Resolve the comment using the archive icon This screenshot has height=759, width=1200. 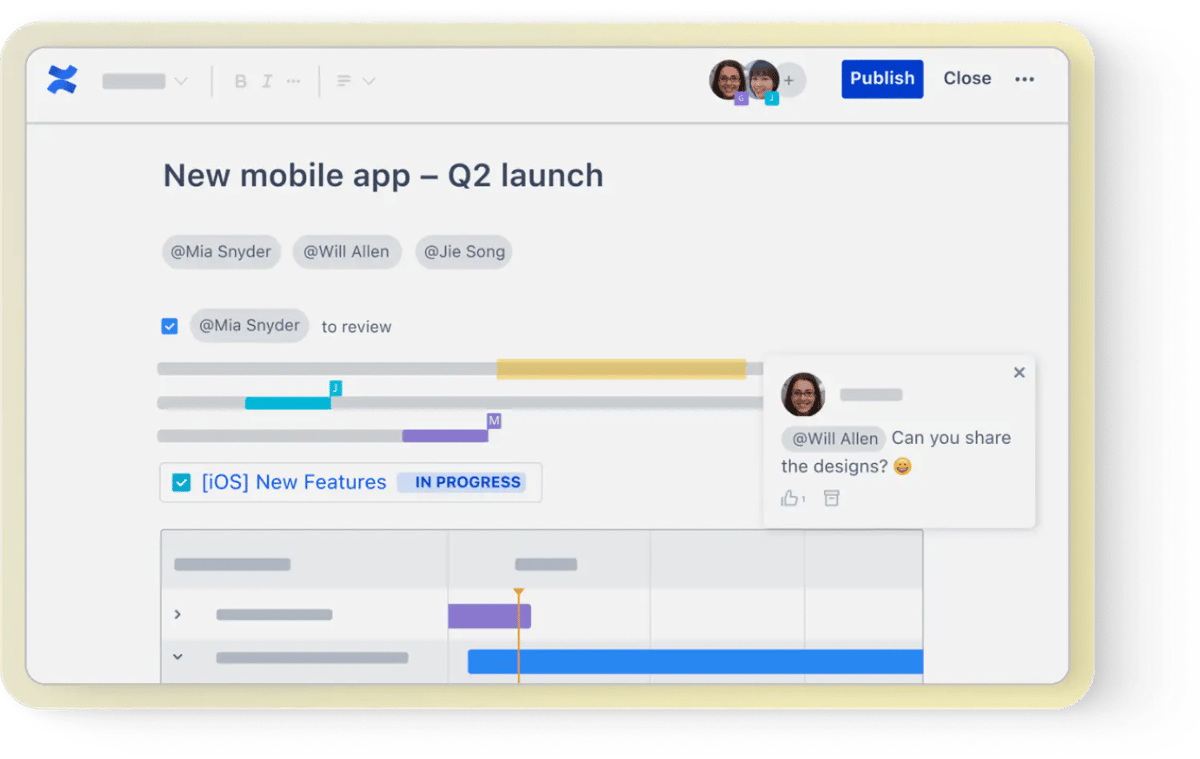831,497
